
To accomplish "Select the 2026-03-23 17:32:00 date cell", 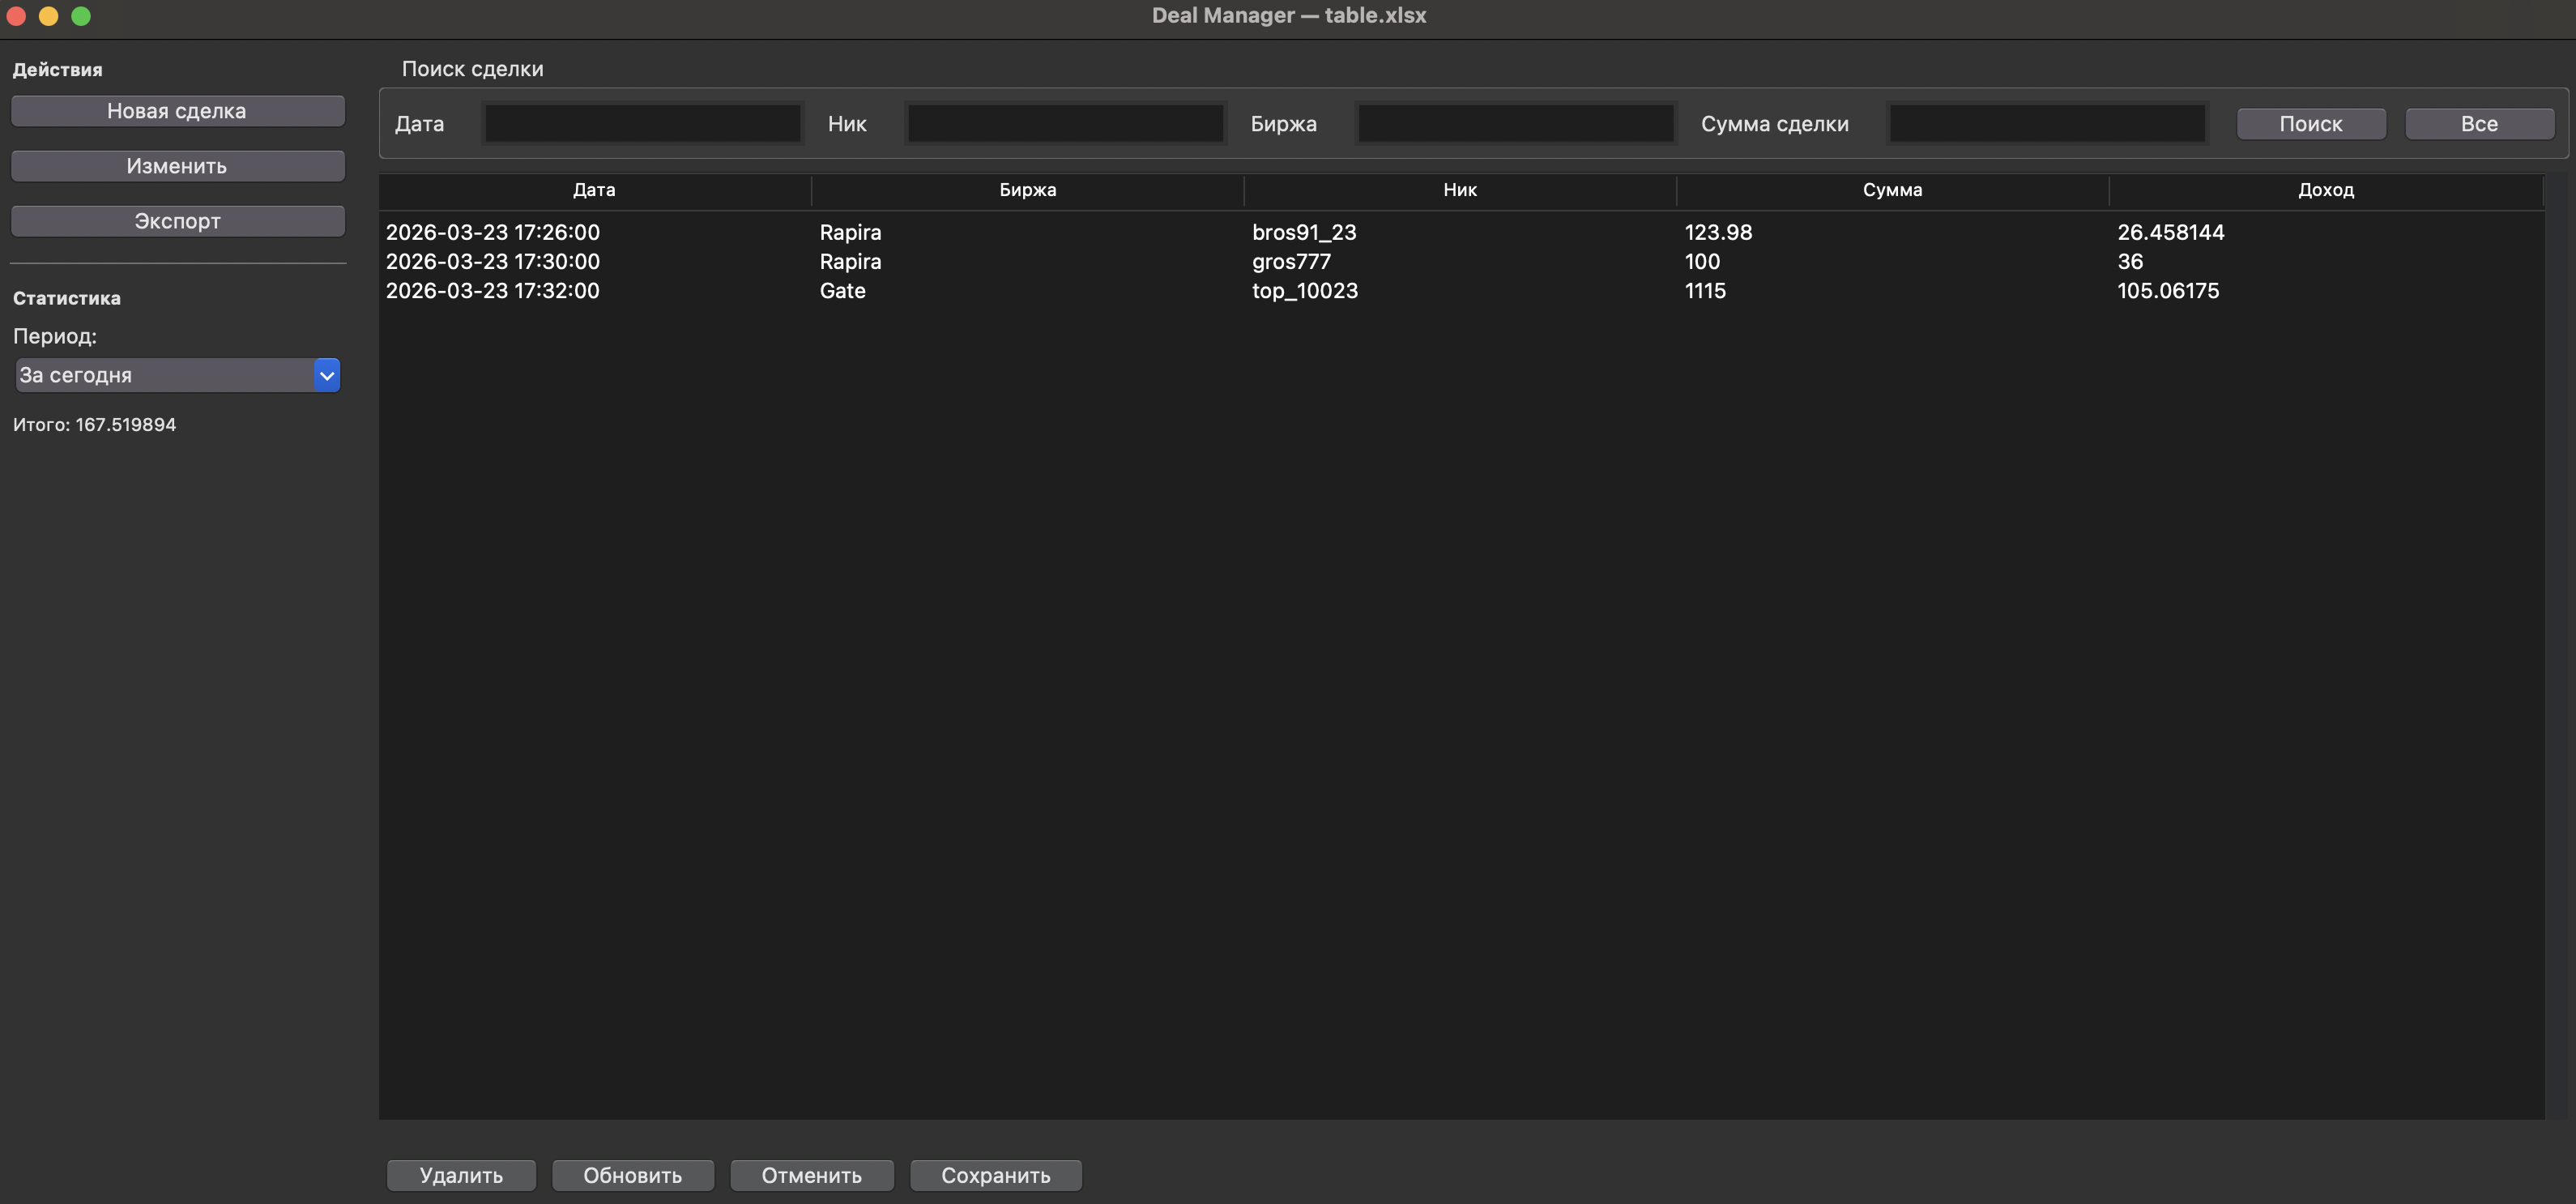I will coord(595,291).
